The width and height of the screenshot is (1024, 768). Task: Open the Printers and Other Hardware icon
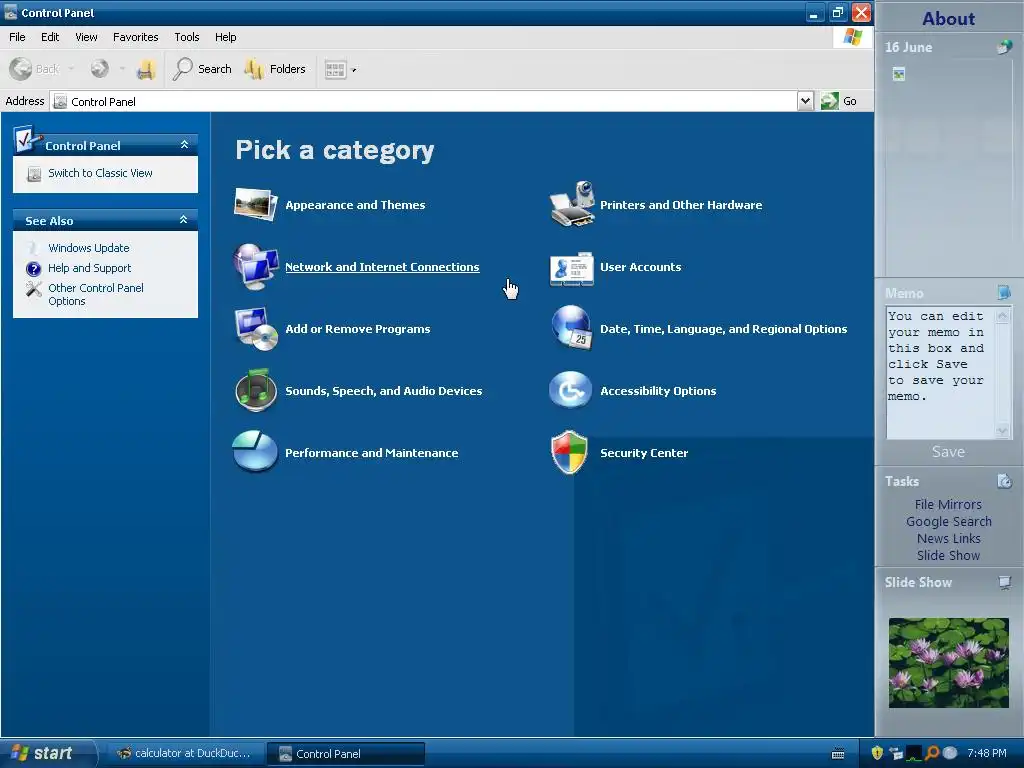pyautogui.click(x=572, y=204)
